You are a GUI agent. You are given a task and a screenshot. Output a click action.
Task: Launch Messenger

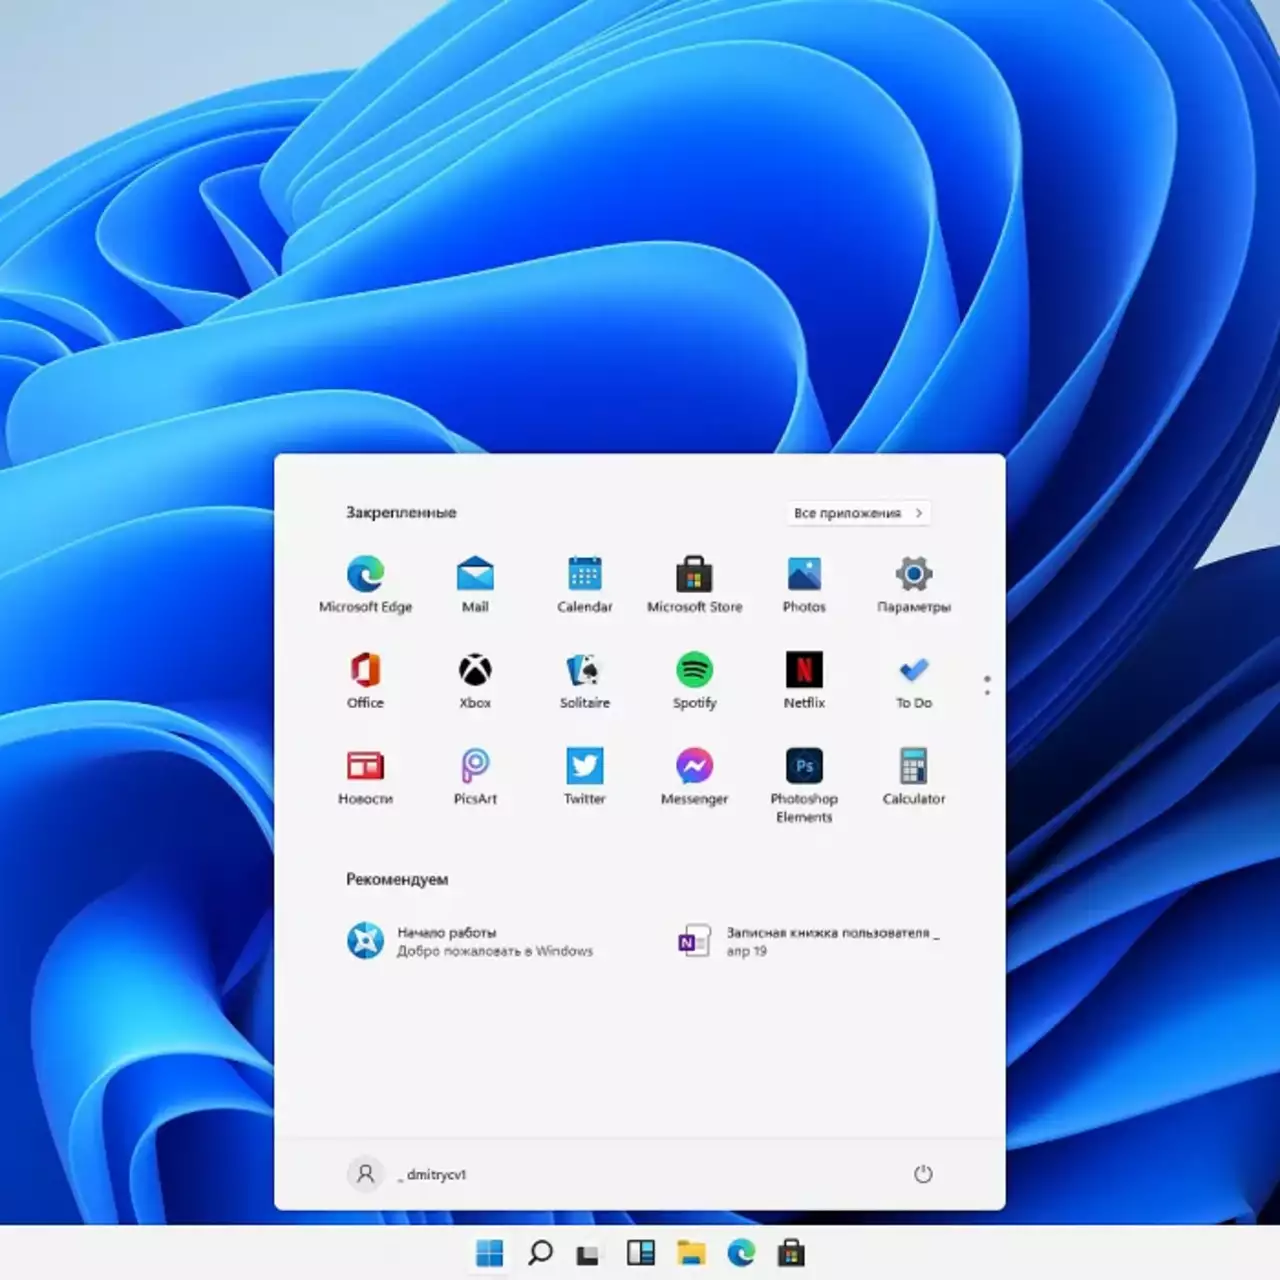point(694,776)
